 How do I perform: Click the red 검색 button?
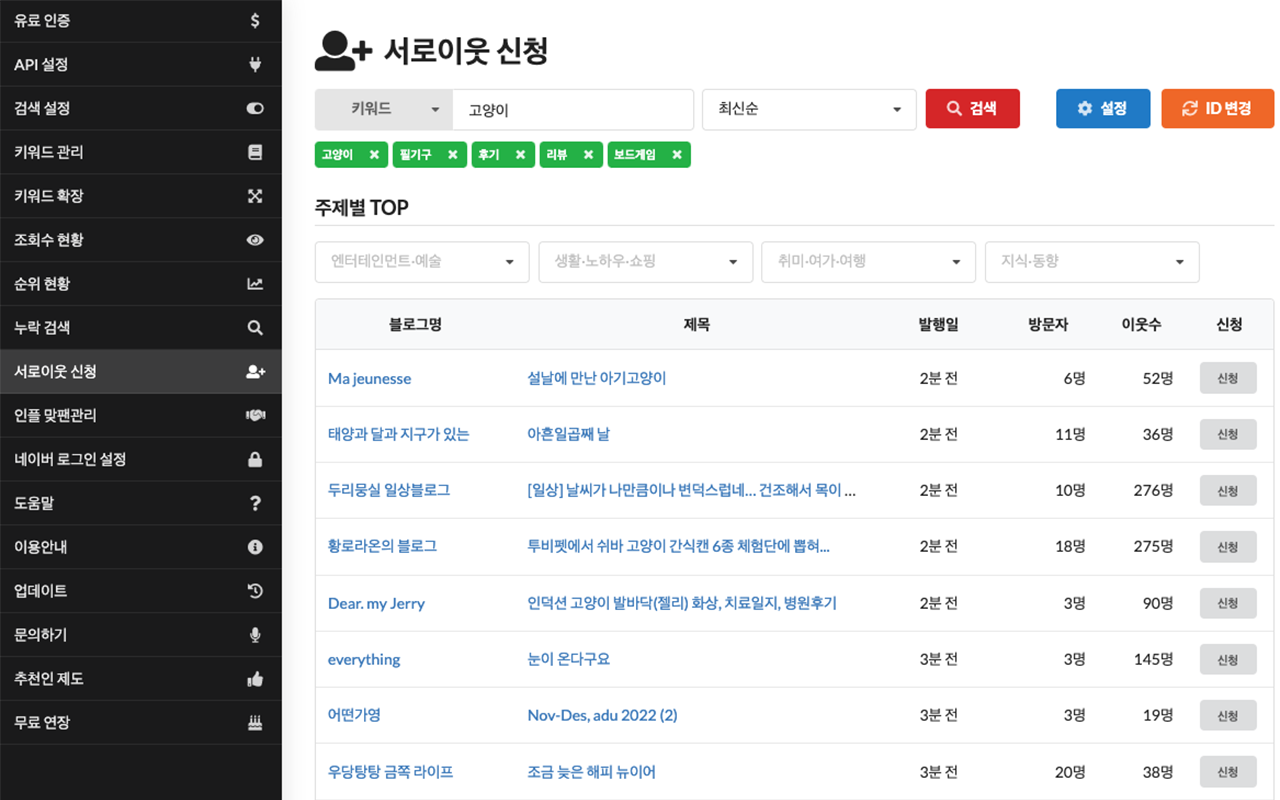pos(972,109)
